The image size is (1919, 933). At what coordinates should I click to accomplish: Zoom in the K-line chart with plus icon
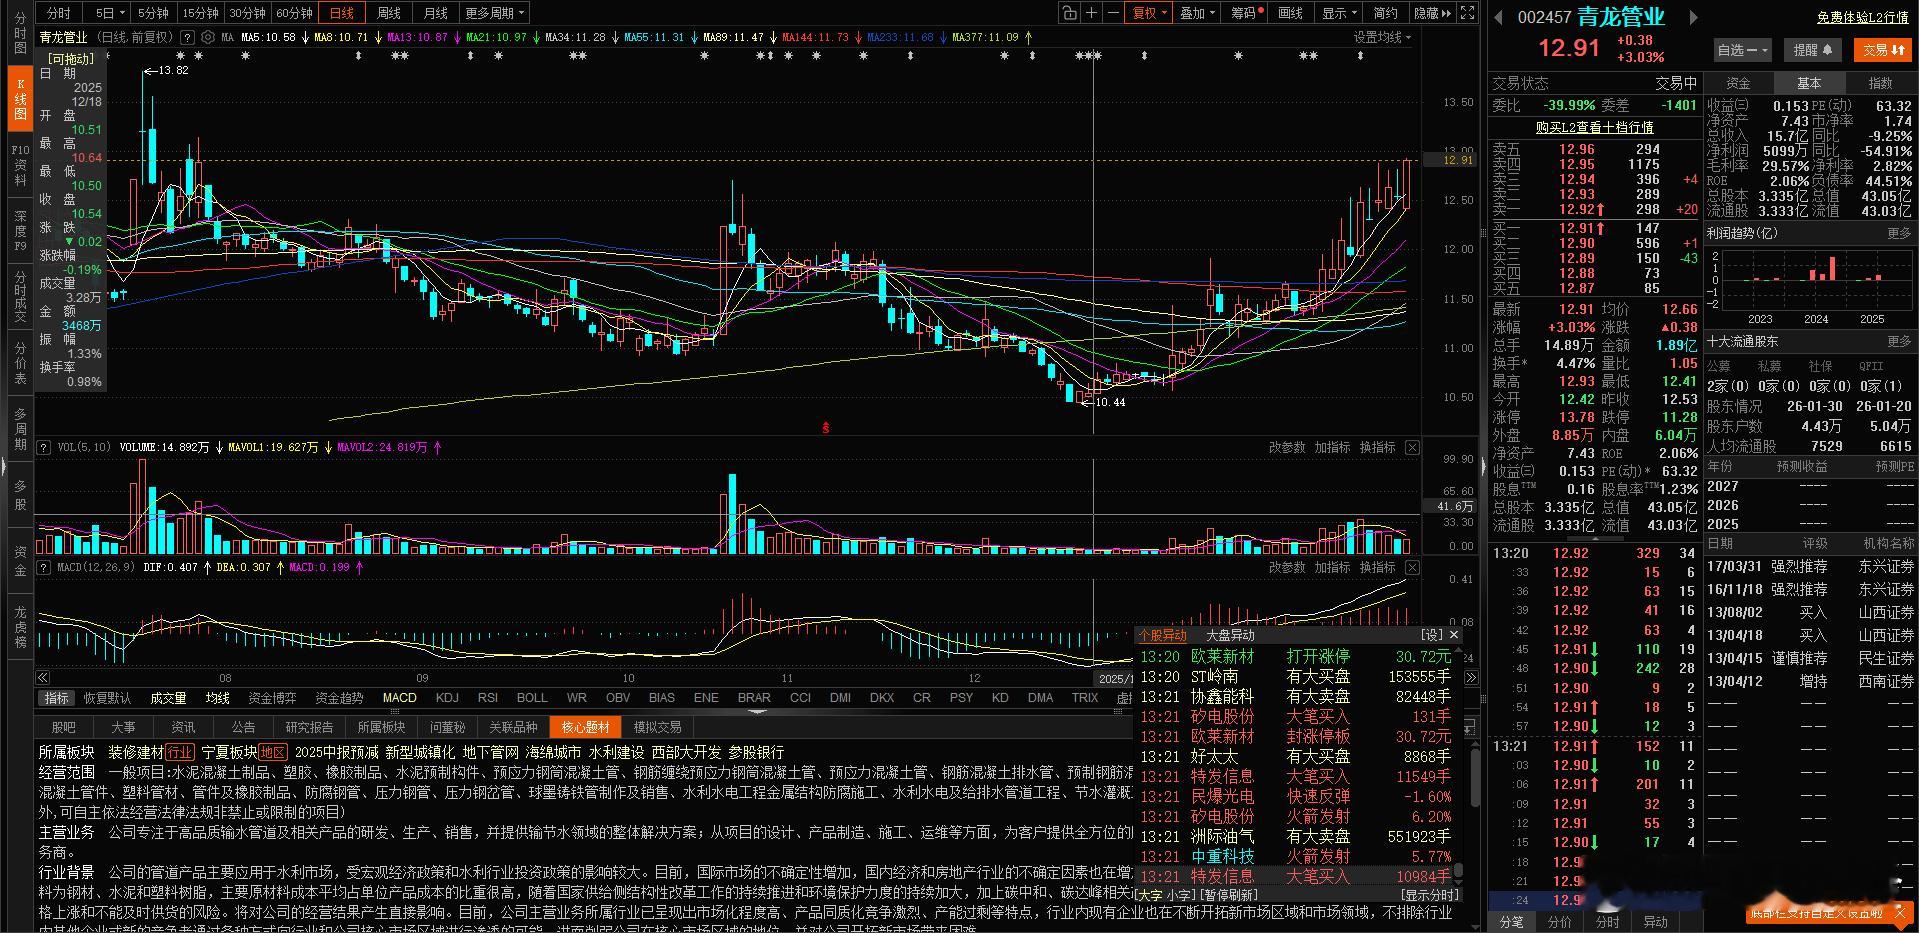point(1092,13)
